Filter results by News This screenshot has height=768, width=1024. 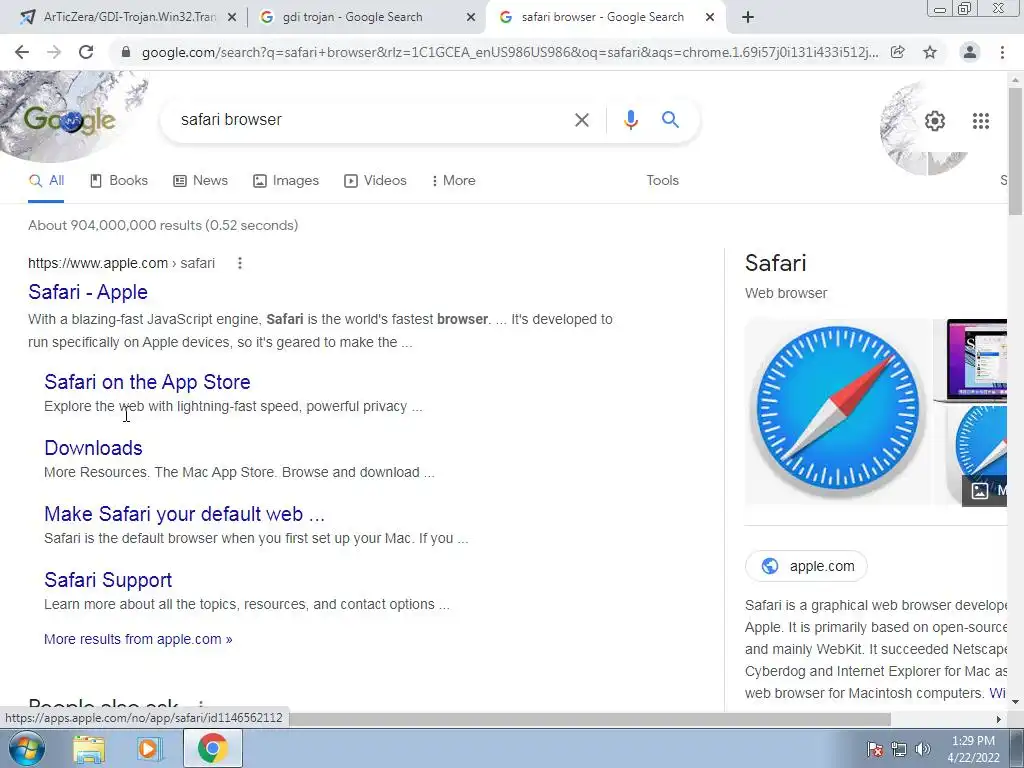(200, 181)
